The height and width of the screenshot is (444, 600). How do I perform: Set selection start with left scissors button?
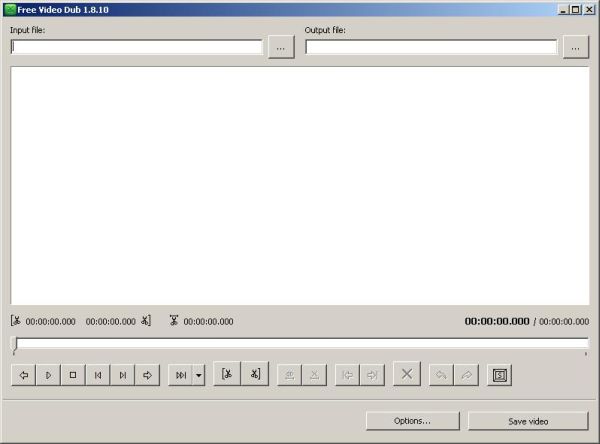[x=227, y=374]
